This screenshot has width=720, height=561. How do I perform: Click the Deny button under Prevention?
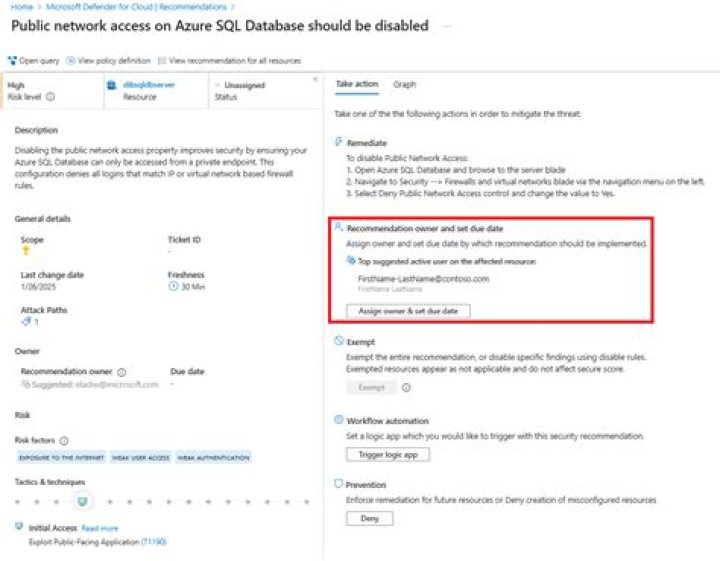point(369,519)
